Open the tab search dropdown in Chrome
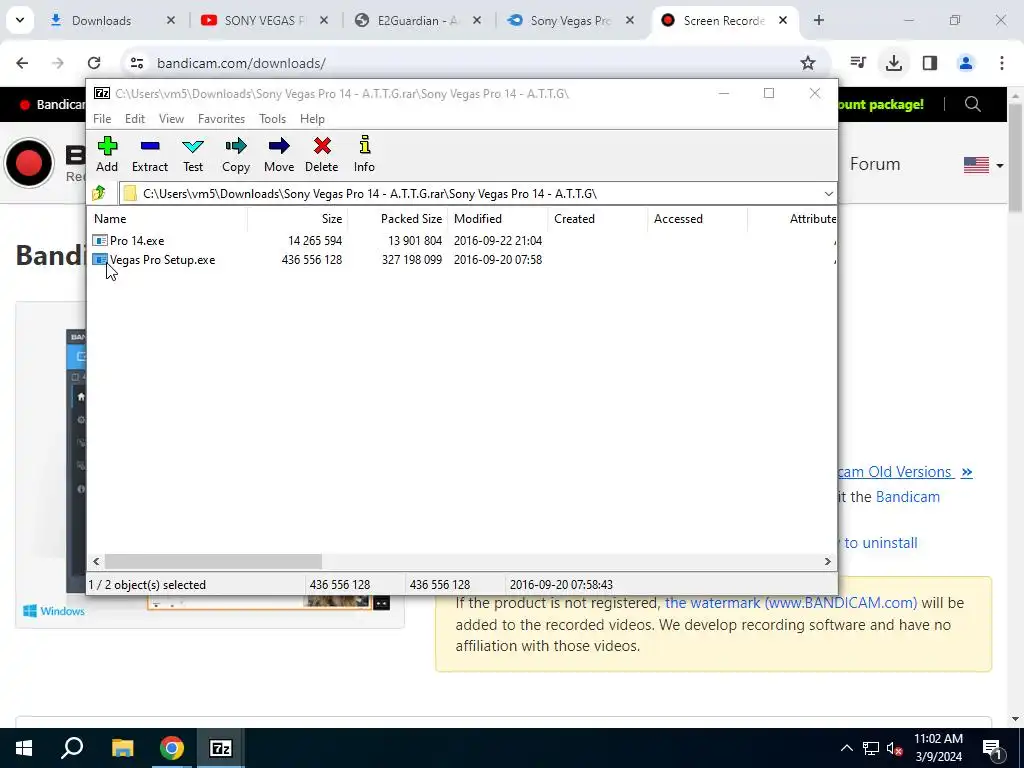Viewport: 1024px width, 768px height. 20,20
